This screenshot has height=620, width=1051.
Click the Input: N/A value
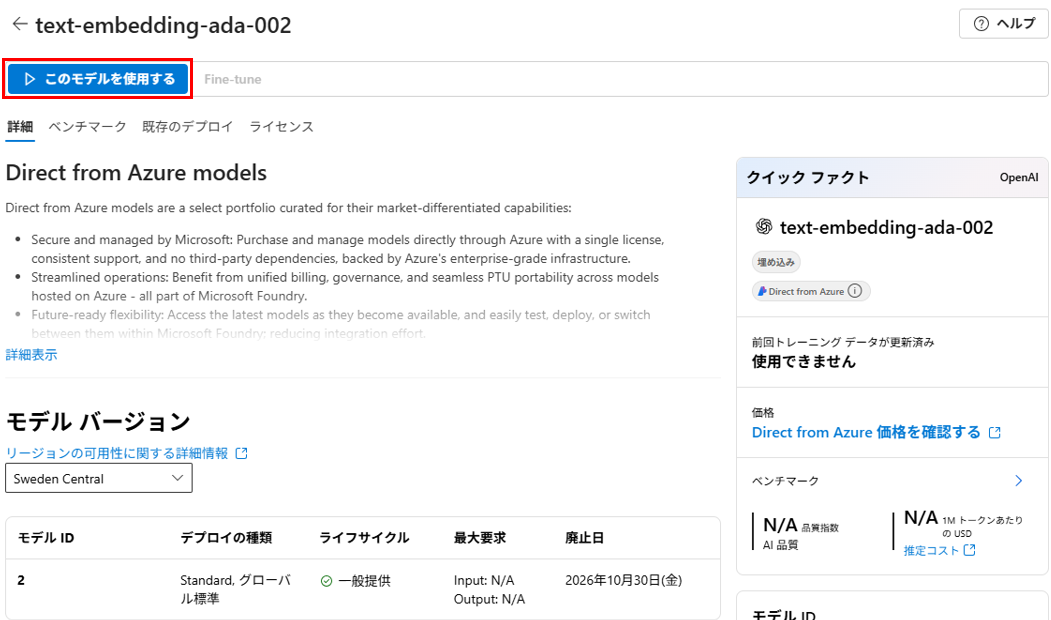click(484, 580)
